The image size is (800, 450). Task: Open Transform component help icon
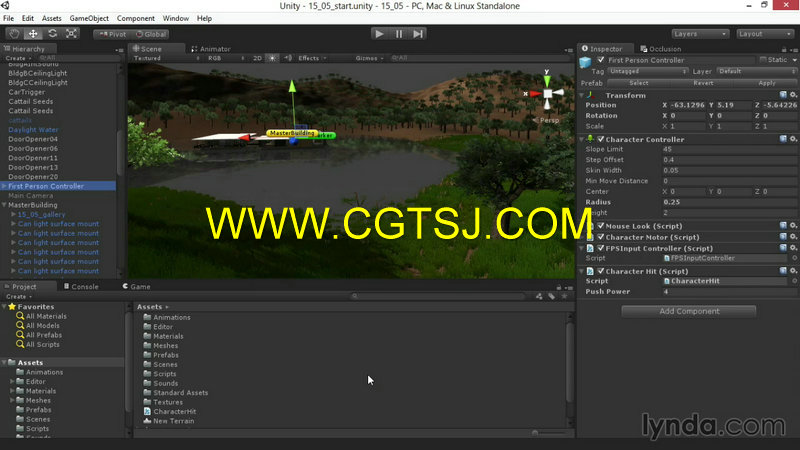click(x=783, y=95)
